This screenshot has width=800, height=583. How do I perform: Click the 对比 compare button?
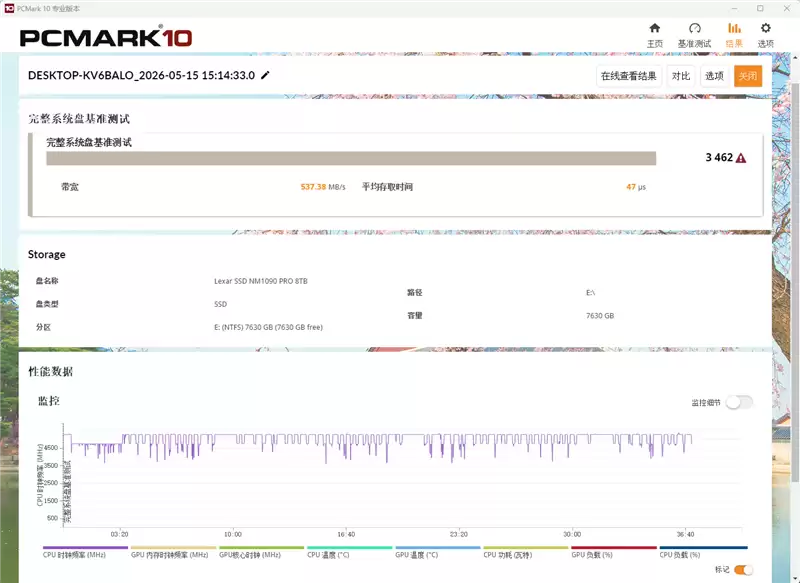click(x=681, y=76)
